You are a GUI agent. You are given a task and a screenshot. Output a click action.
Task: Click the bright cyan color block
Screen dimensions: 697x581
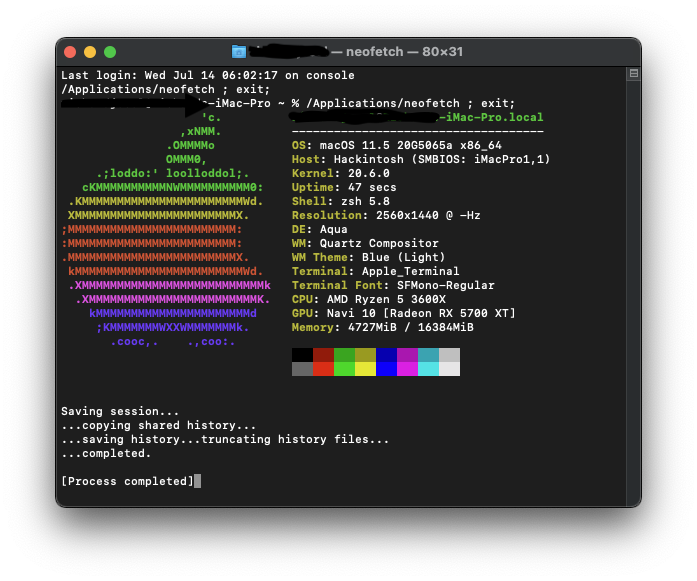pyautogui.click(x=428, y=369)
